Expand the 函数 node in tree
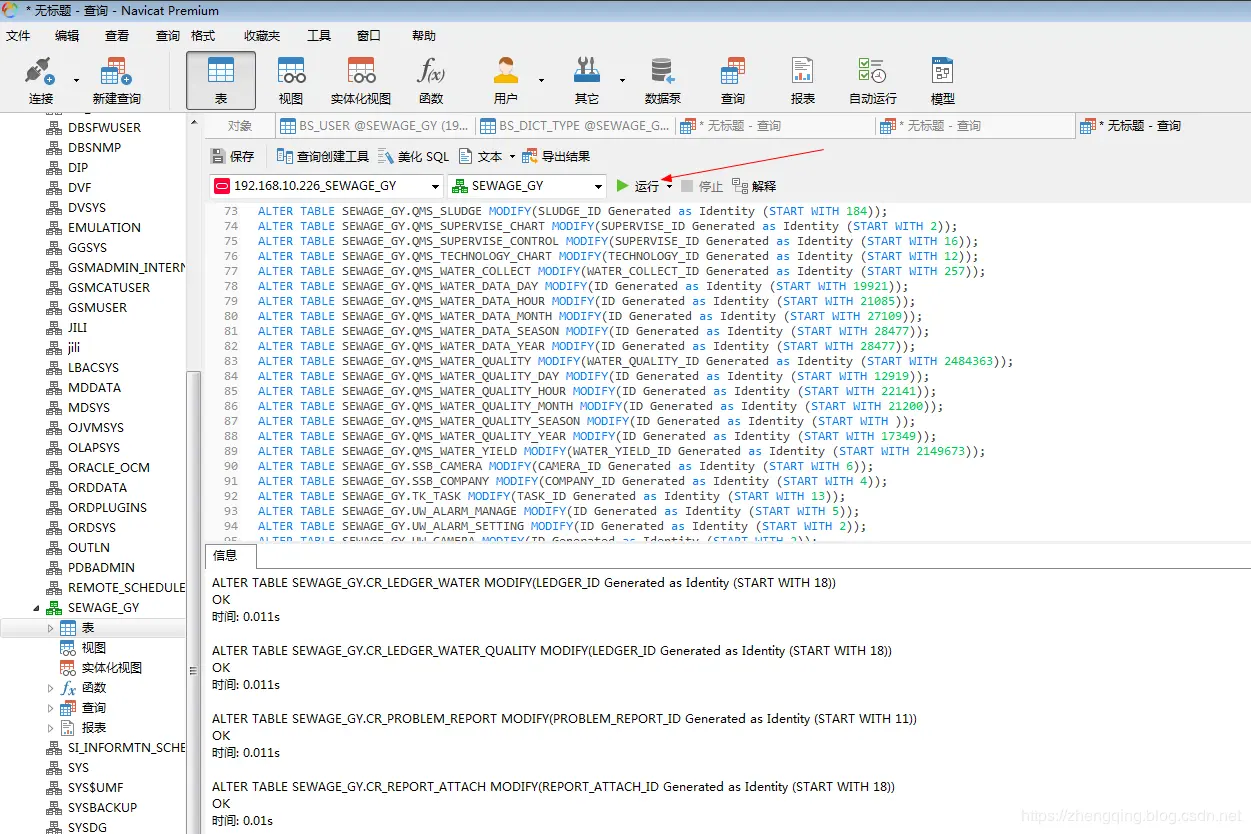 tap(51, 688)
